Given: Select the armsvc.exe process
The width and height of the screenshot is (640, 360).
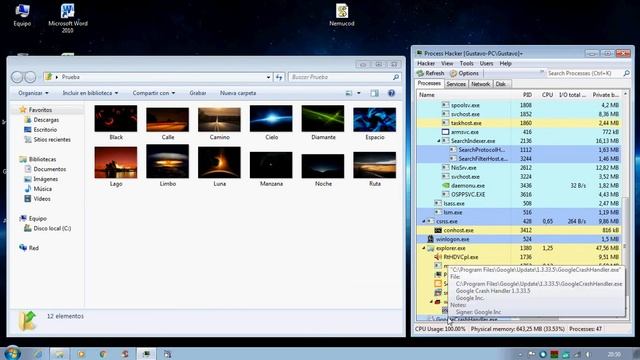Looking at the screenshot, I should [519, 132].
